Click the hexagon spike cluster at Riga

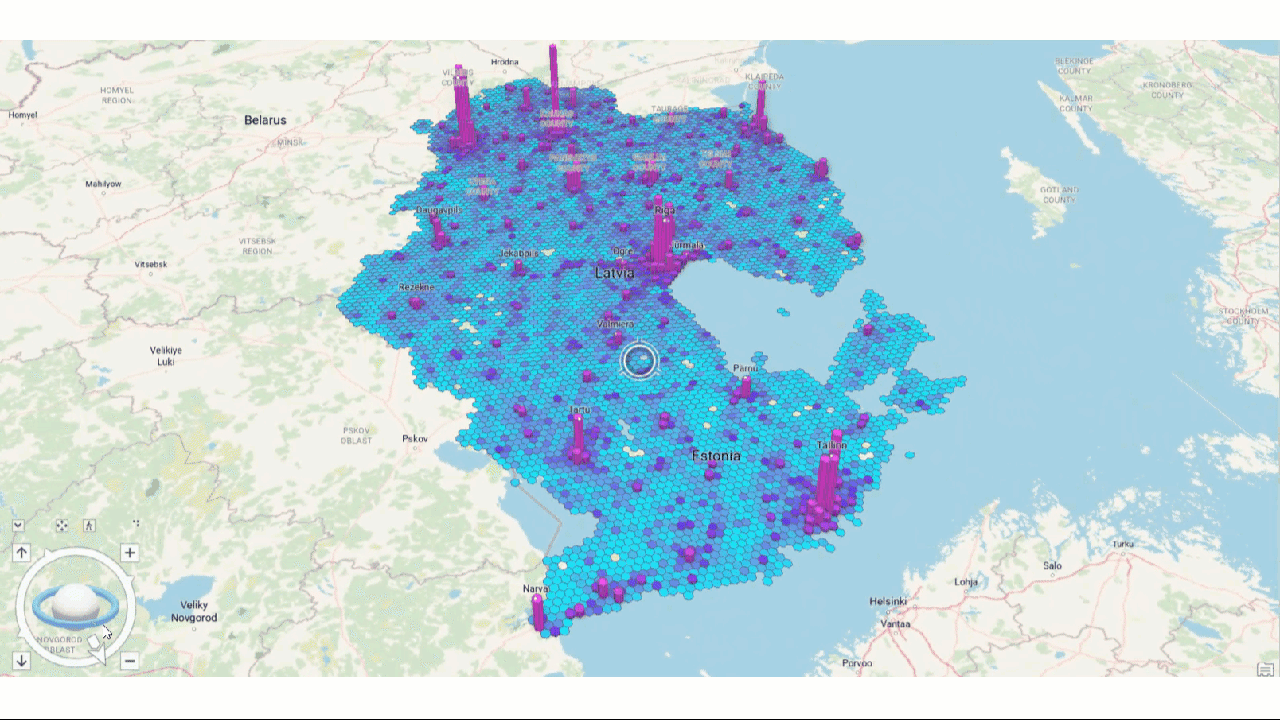(x=662, y=230)
